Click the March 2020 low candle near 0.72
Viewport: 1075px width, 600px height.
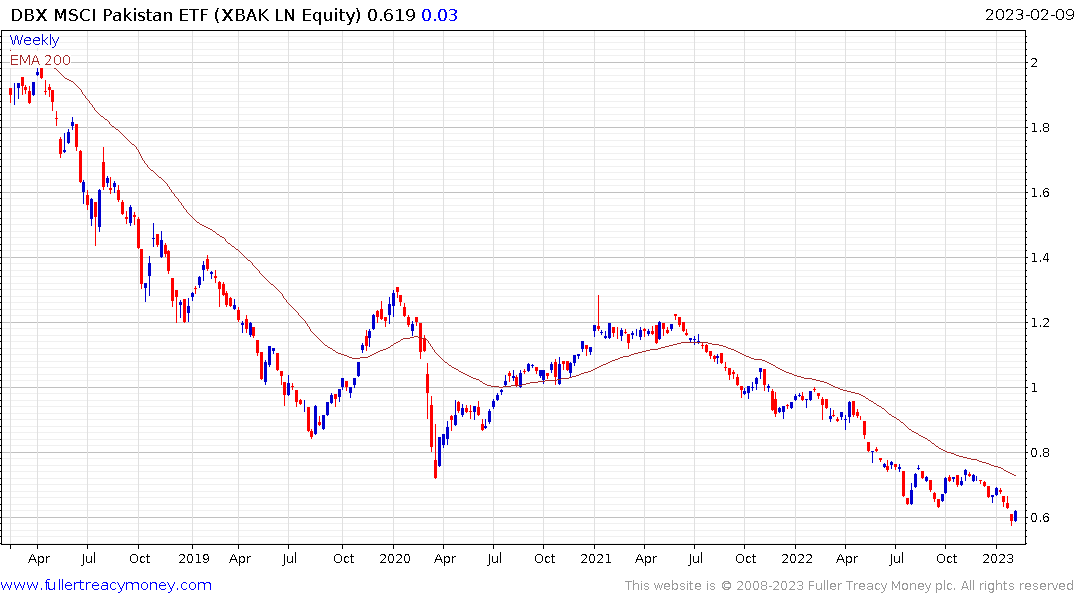tap(435, 451)
